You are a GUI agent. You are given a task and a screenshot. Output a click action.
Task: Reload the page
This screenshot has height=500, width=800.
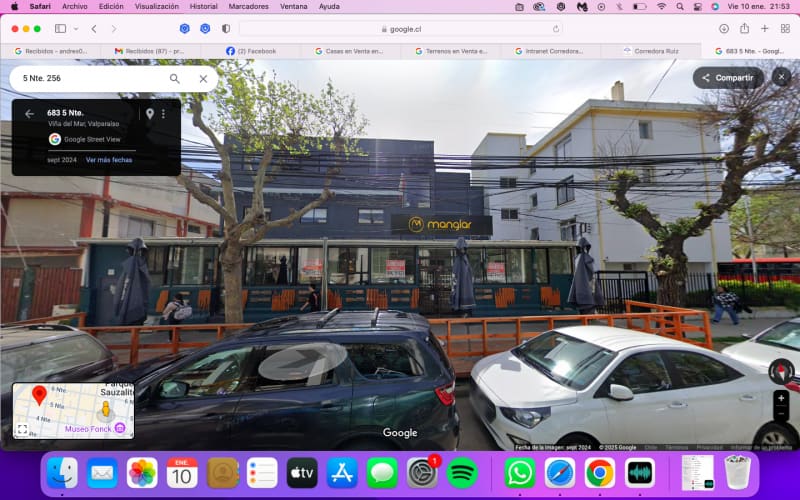556,29
